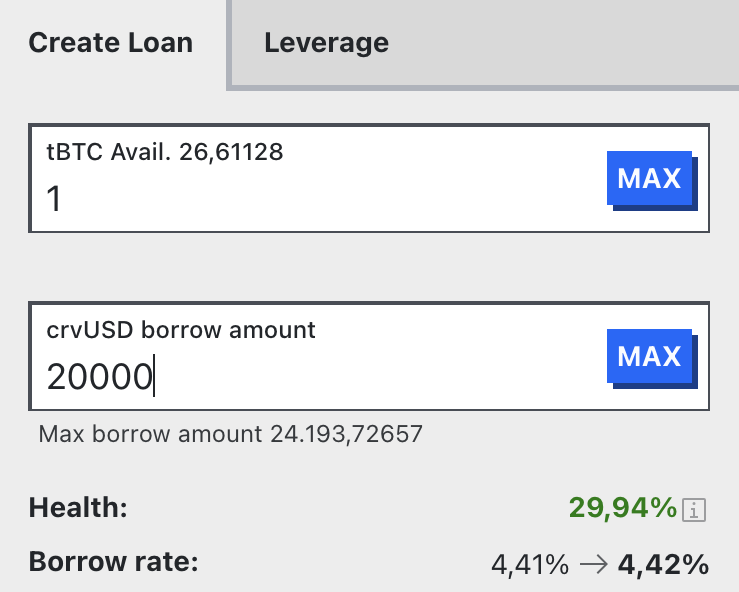739x592 pixels.
Task: Click the crvUSD borrow amount label
Action: (x=181, y=329)
